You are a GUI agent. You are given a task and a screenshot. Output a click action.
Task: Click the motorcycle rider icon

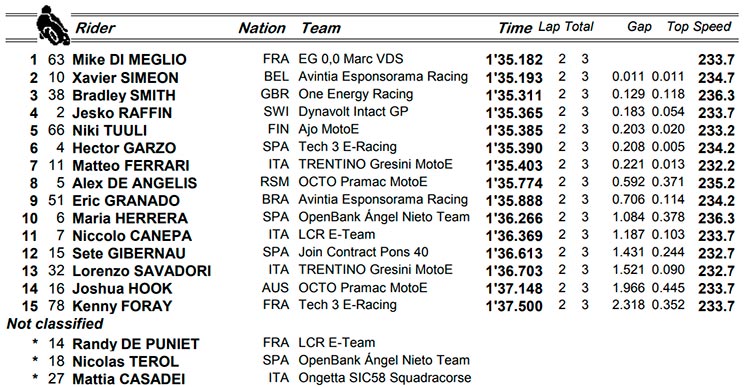pyautogui.click(x=53, y=25)
